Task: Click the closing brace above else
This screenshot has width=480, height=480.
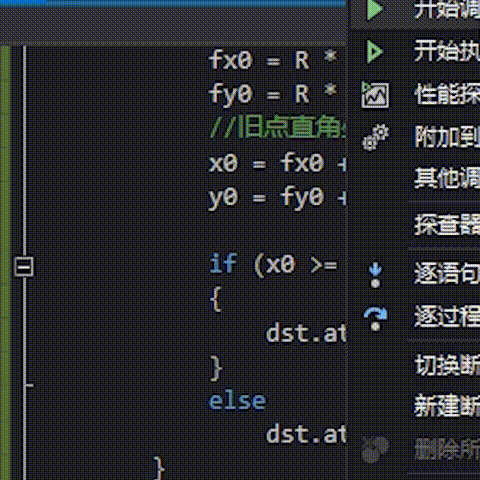Action: point(216,368)
